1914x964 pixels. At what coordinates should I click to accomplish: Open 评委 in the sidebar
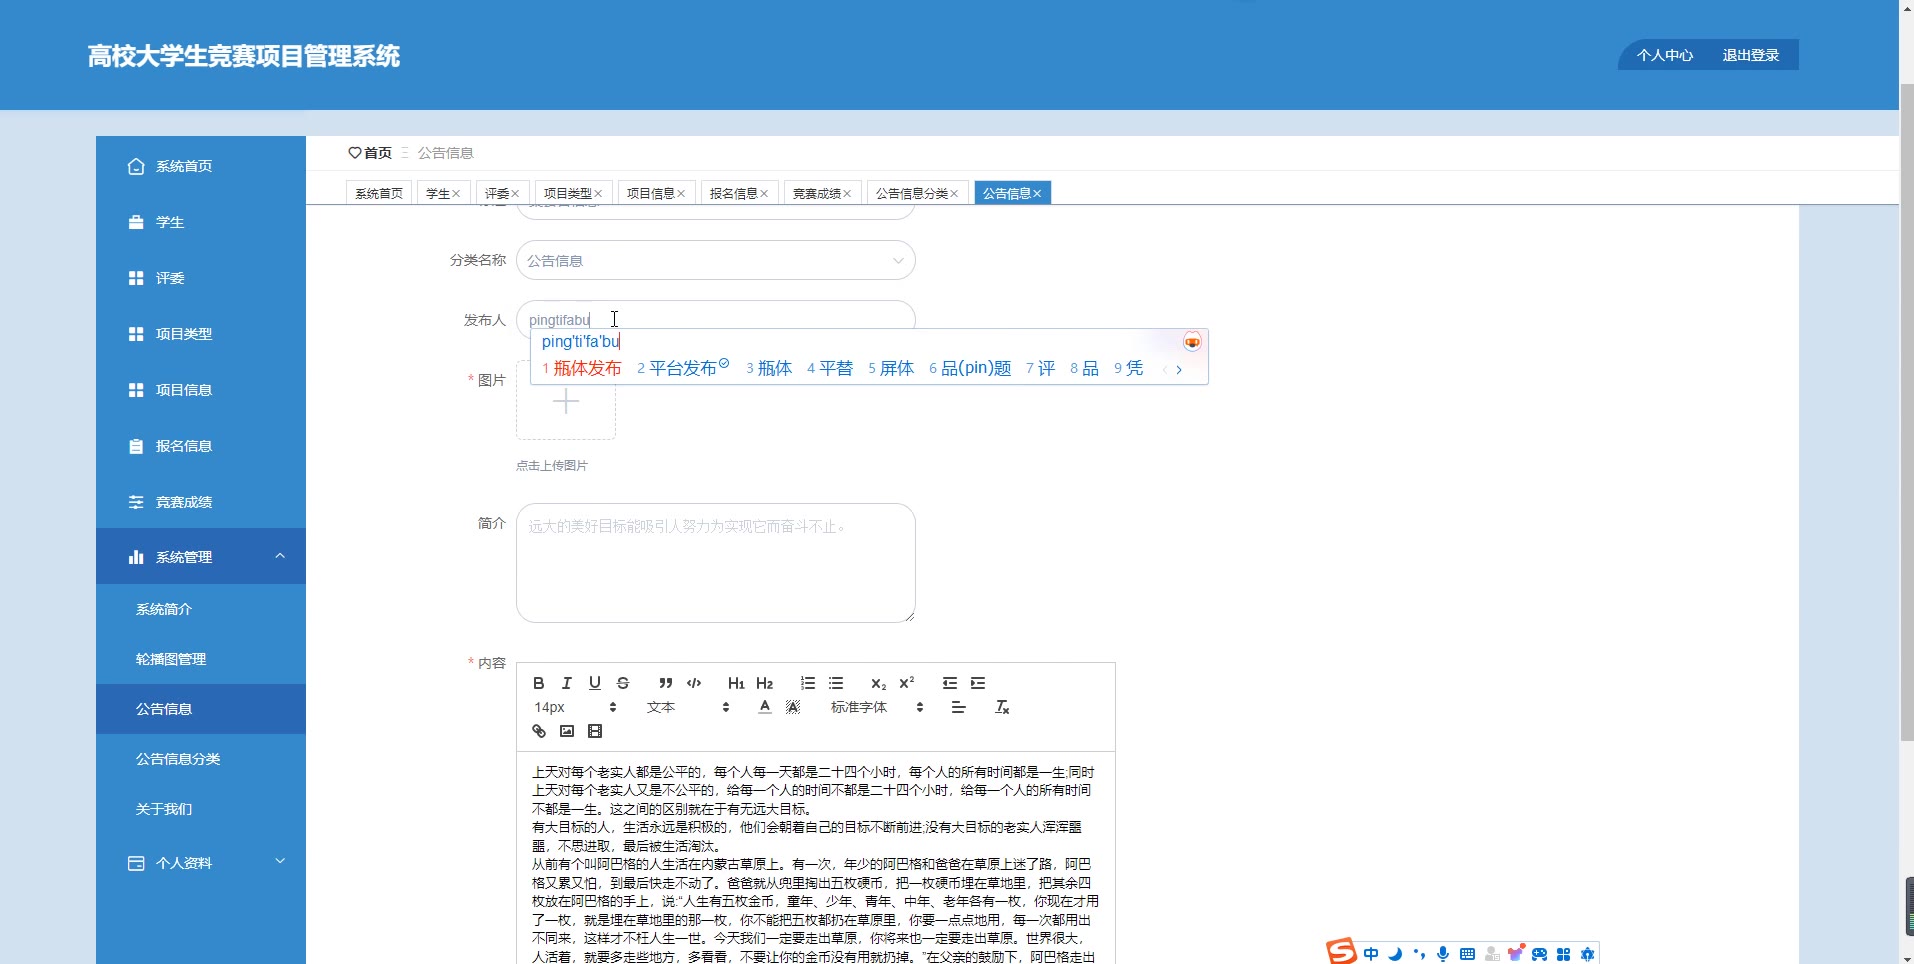click(201, 277)
